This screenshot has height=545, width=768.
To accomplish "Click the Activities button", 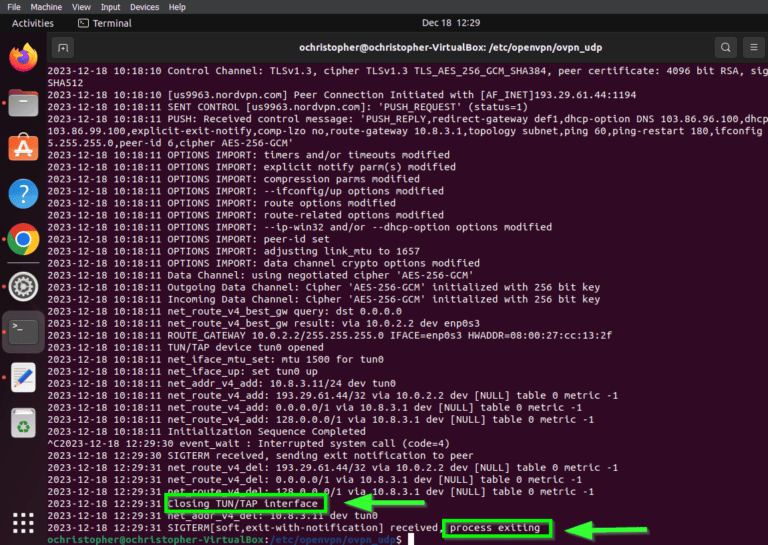I will 33,23.
